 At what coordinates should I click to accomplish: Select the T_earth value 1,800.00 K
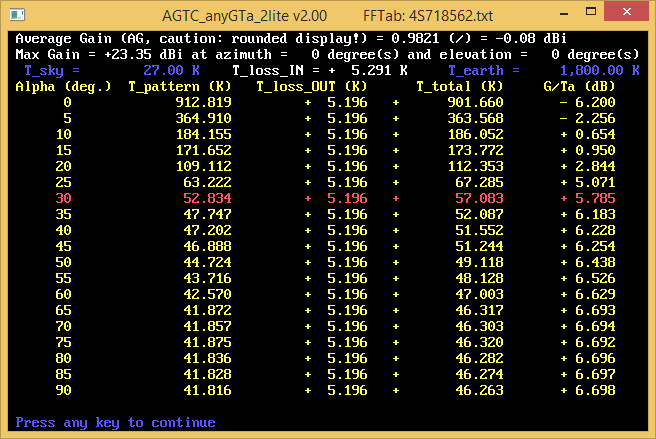[x=600, y=70]
